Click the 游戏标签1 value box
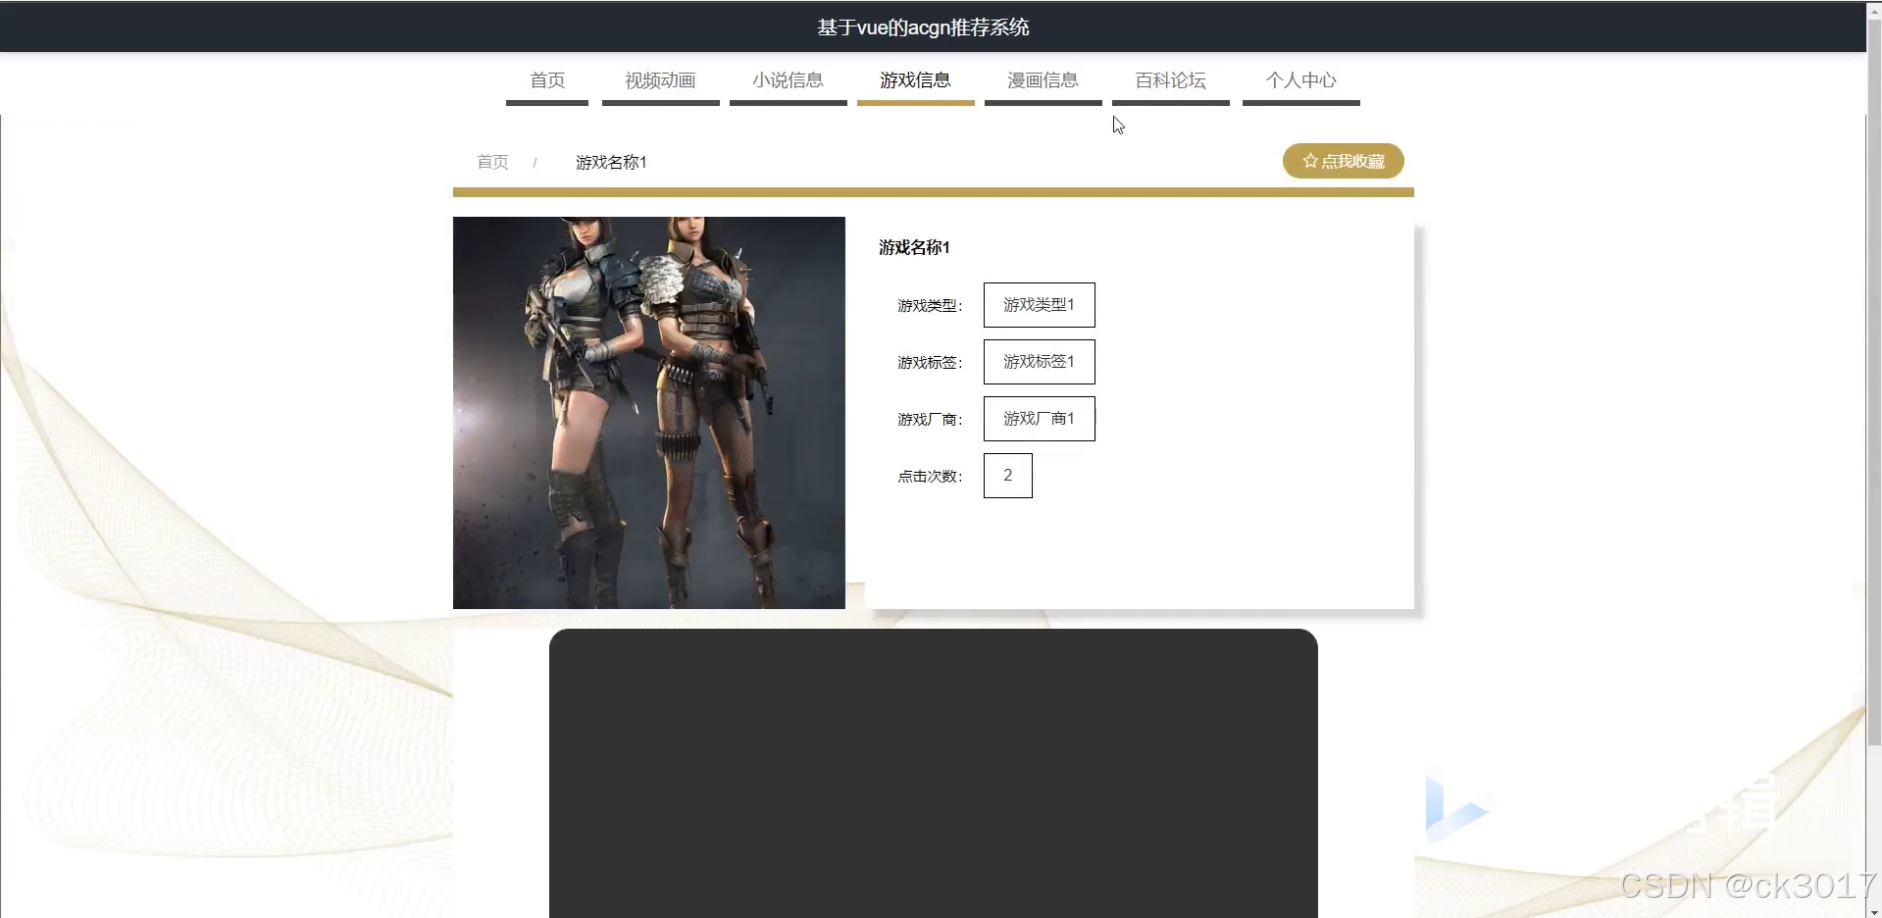 coord(1039,362)
